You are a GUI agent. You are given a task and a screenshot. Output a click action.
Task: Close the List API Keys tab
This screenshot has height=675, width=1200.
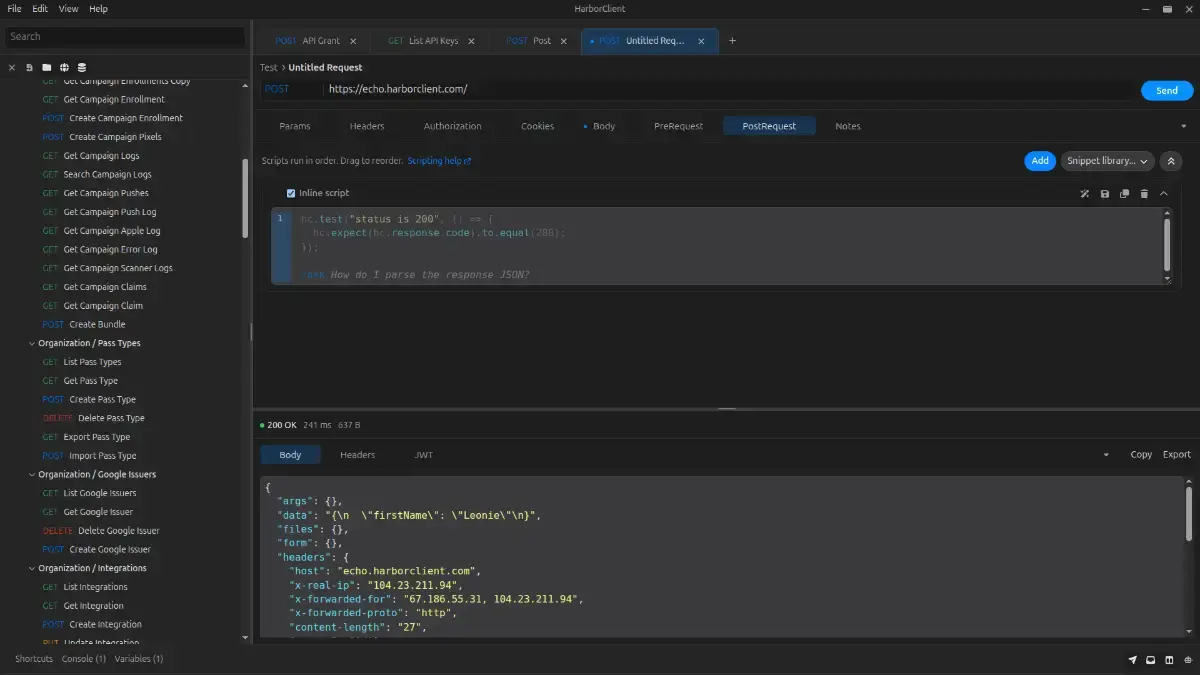coord(471,41)
